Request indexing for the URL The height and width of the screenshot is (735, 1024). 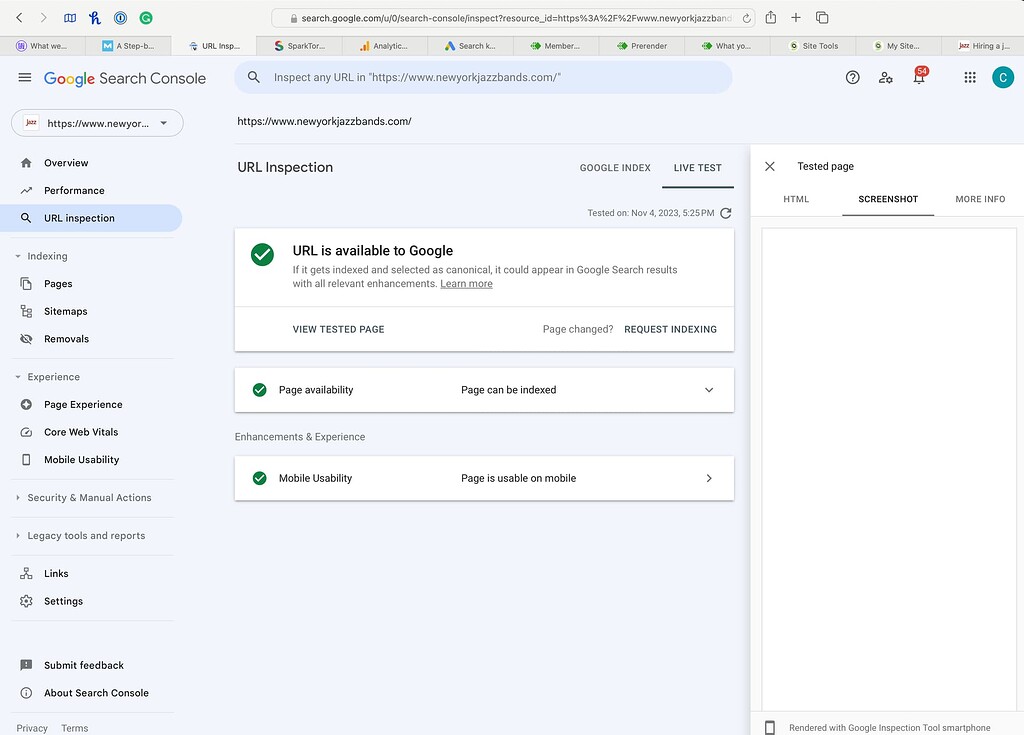point(670,329)
